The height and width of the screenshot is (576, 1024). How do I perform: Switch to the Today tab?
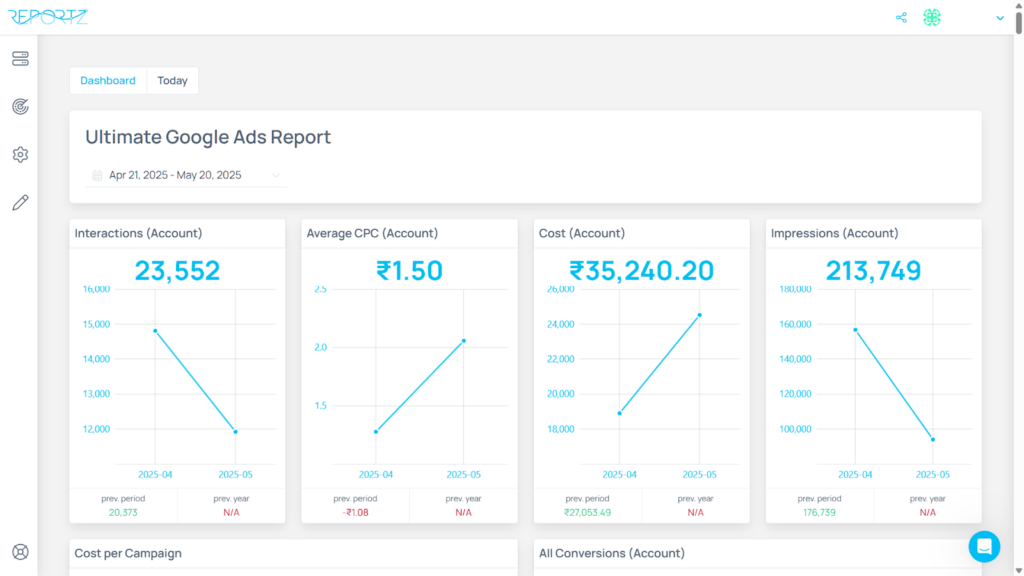tap(172, 80)
